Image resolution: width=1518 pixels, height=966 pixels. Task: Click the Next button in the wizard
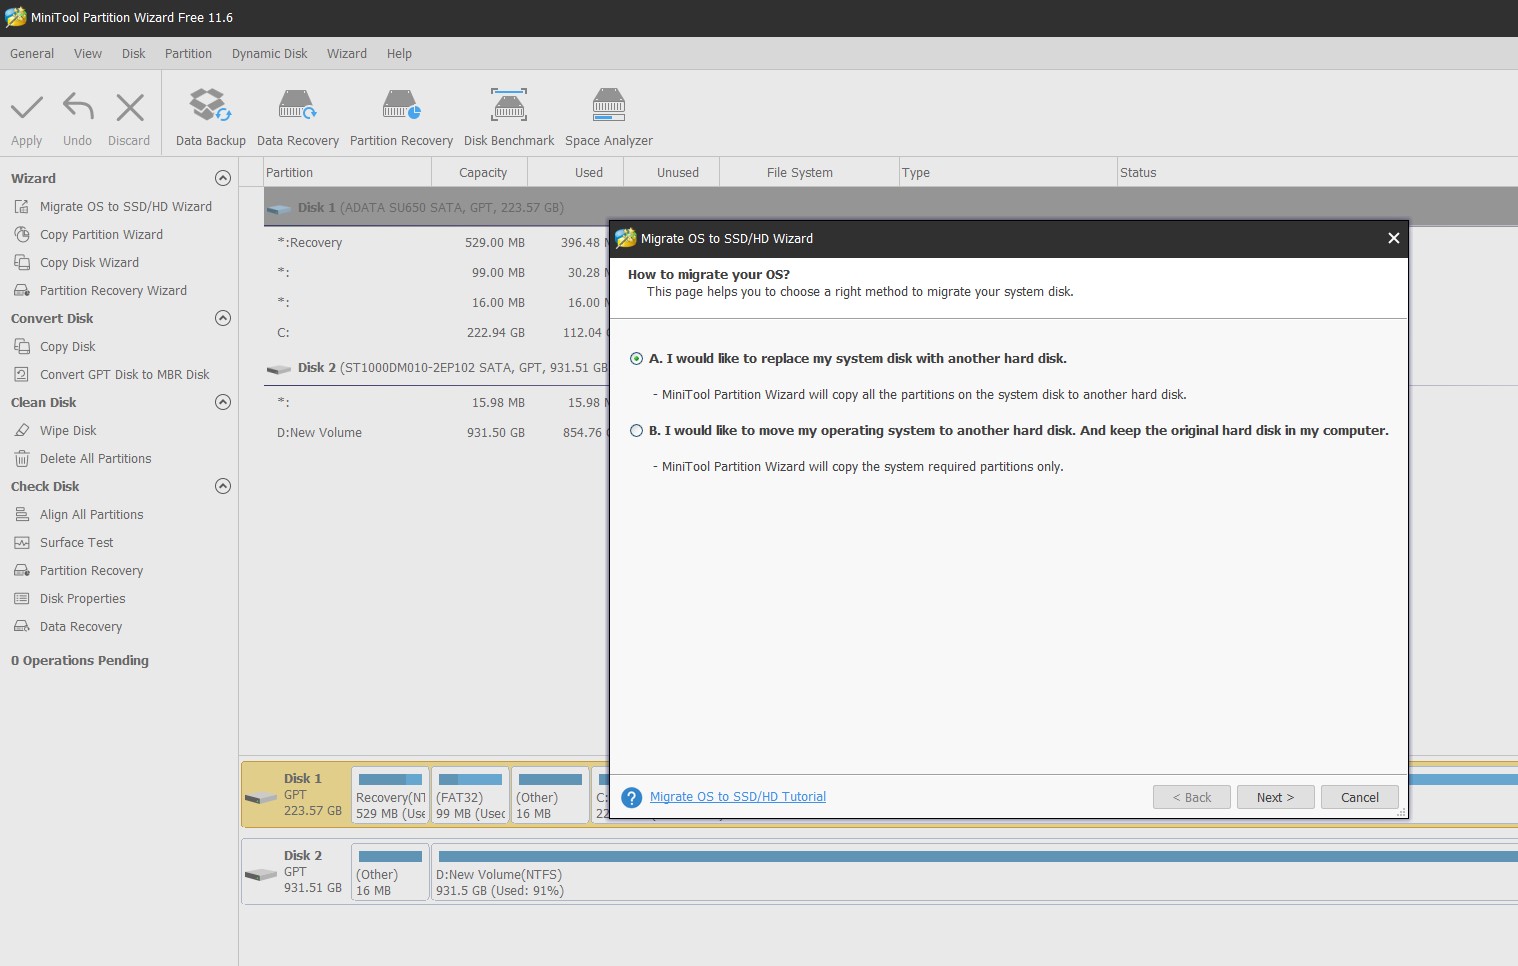[x=1275, y=797]
